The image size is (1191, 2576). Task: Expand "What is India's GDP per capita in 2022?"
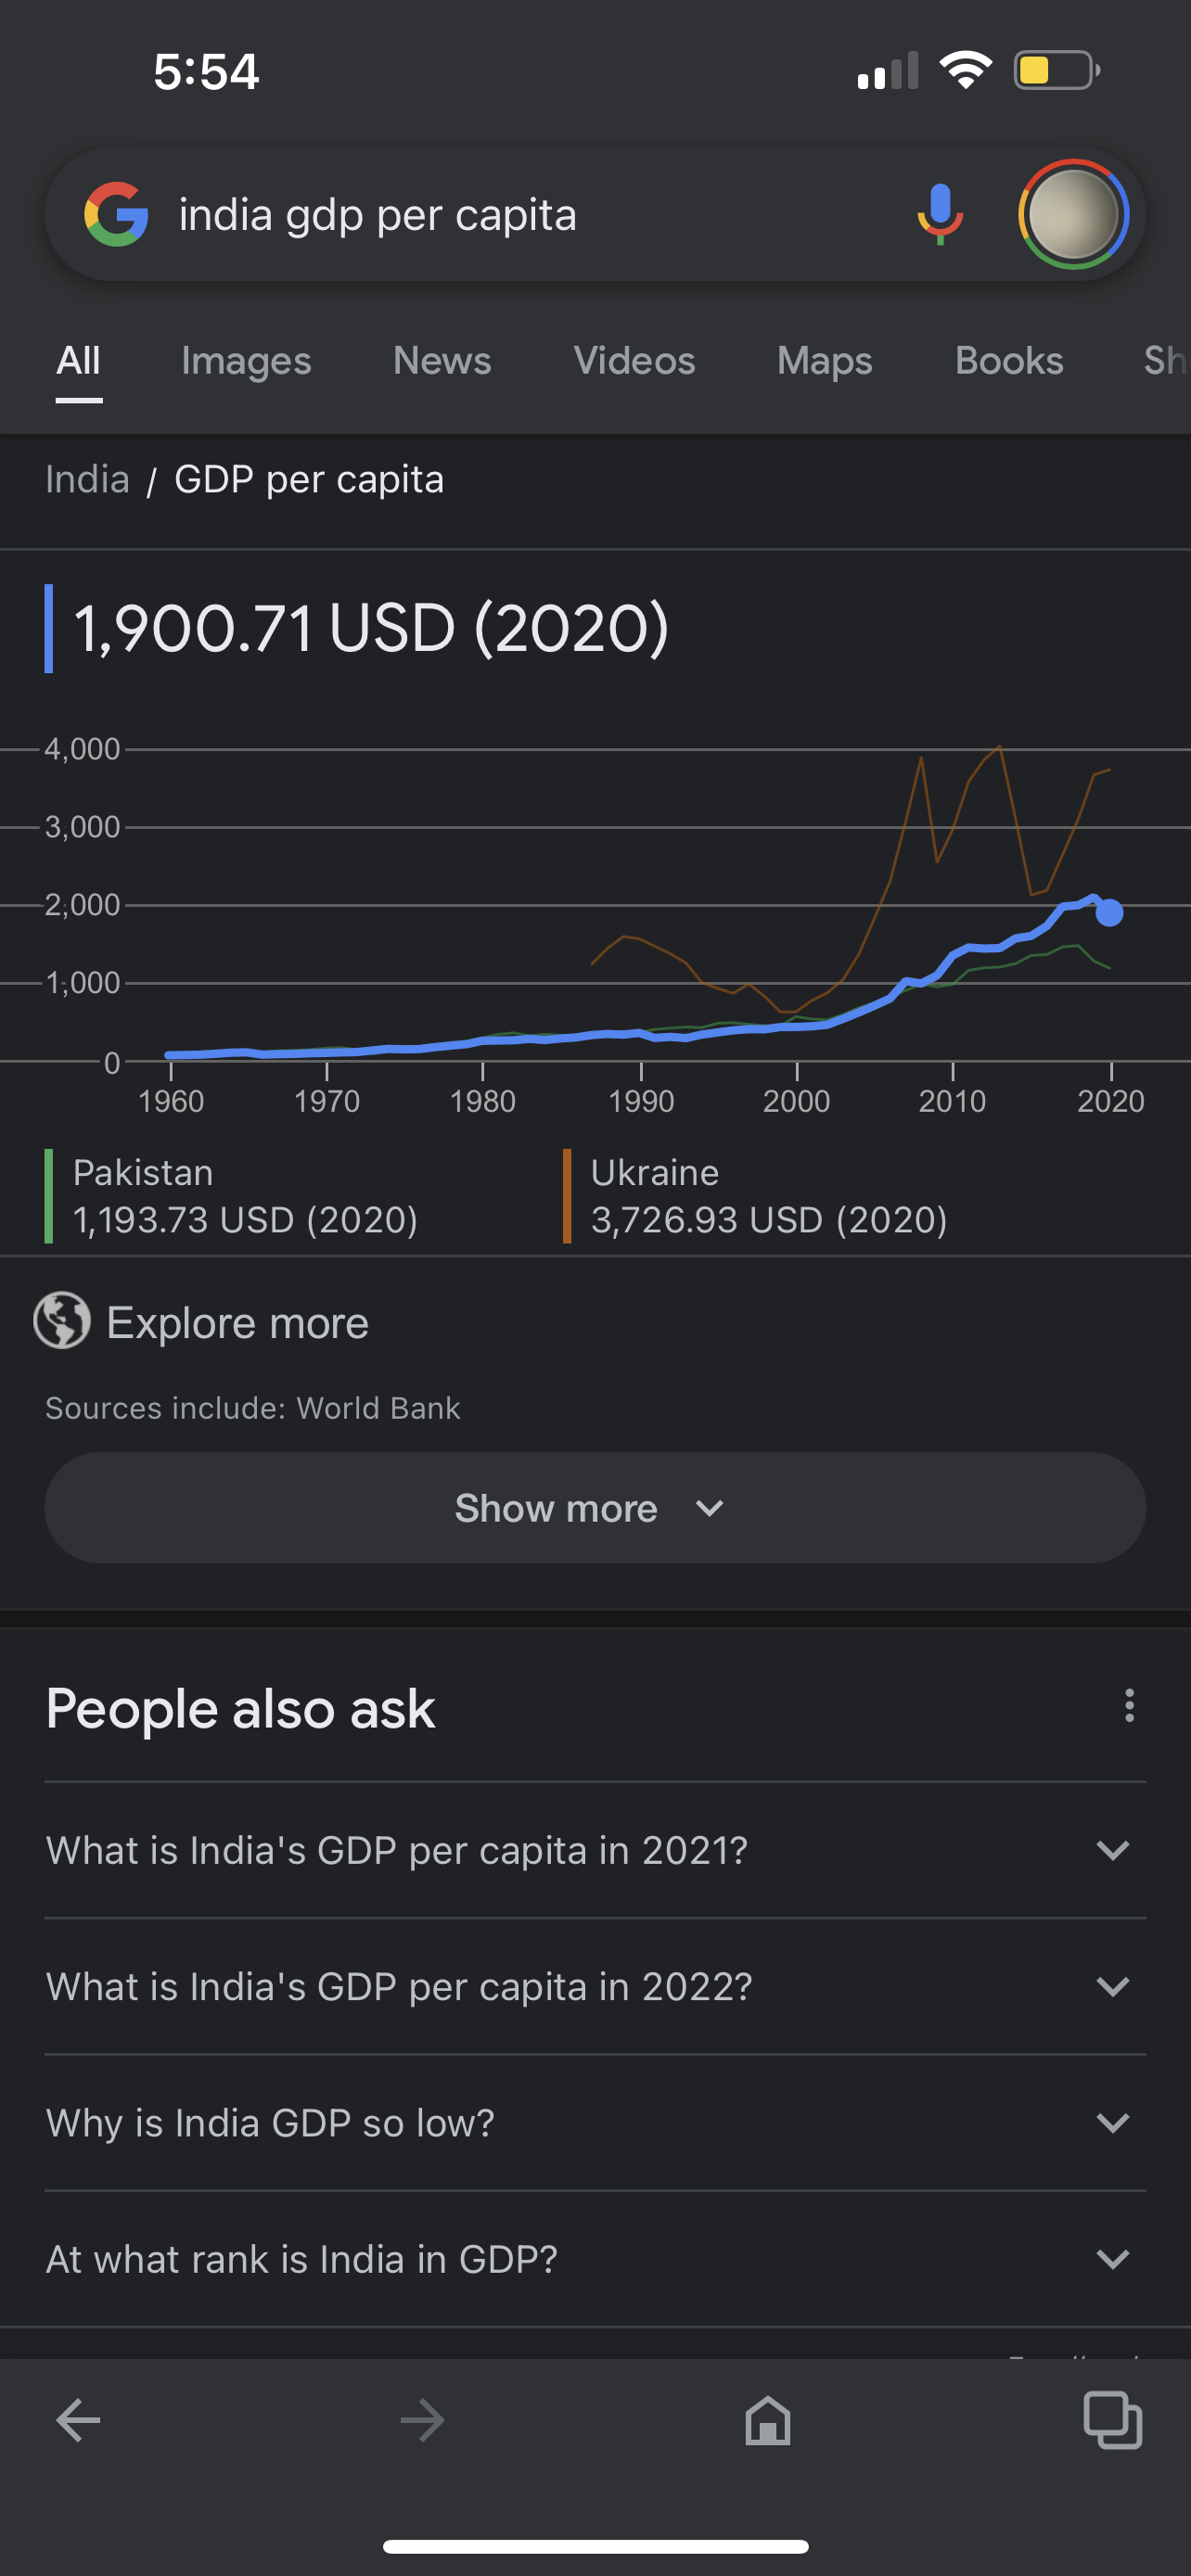click(x=596, y=1986)
